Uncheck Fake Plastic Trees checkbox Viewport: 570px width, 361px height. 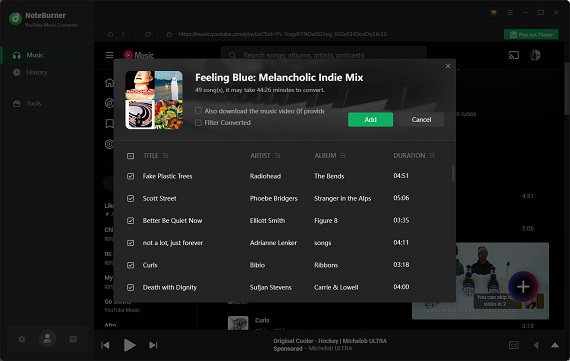pyautogui.click(x=131, y=176)
